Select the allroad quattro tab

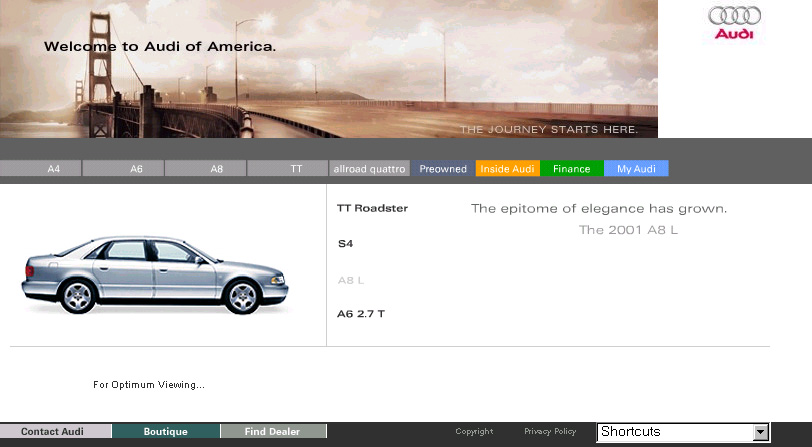click(x=369, y=168)
